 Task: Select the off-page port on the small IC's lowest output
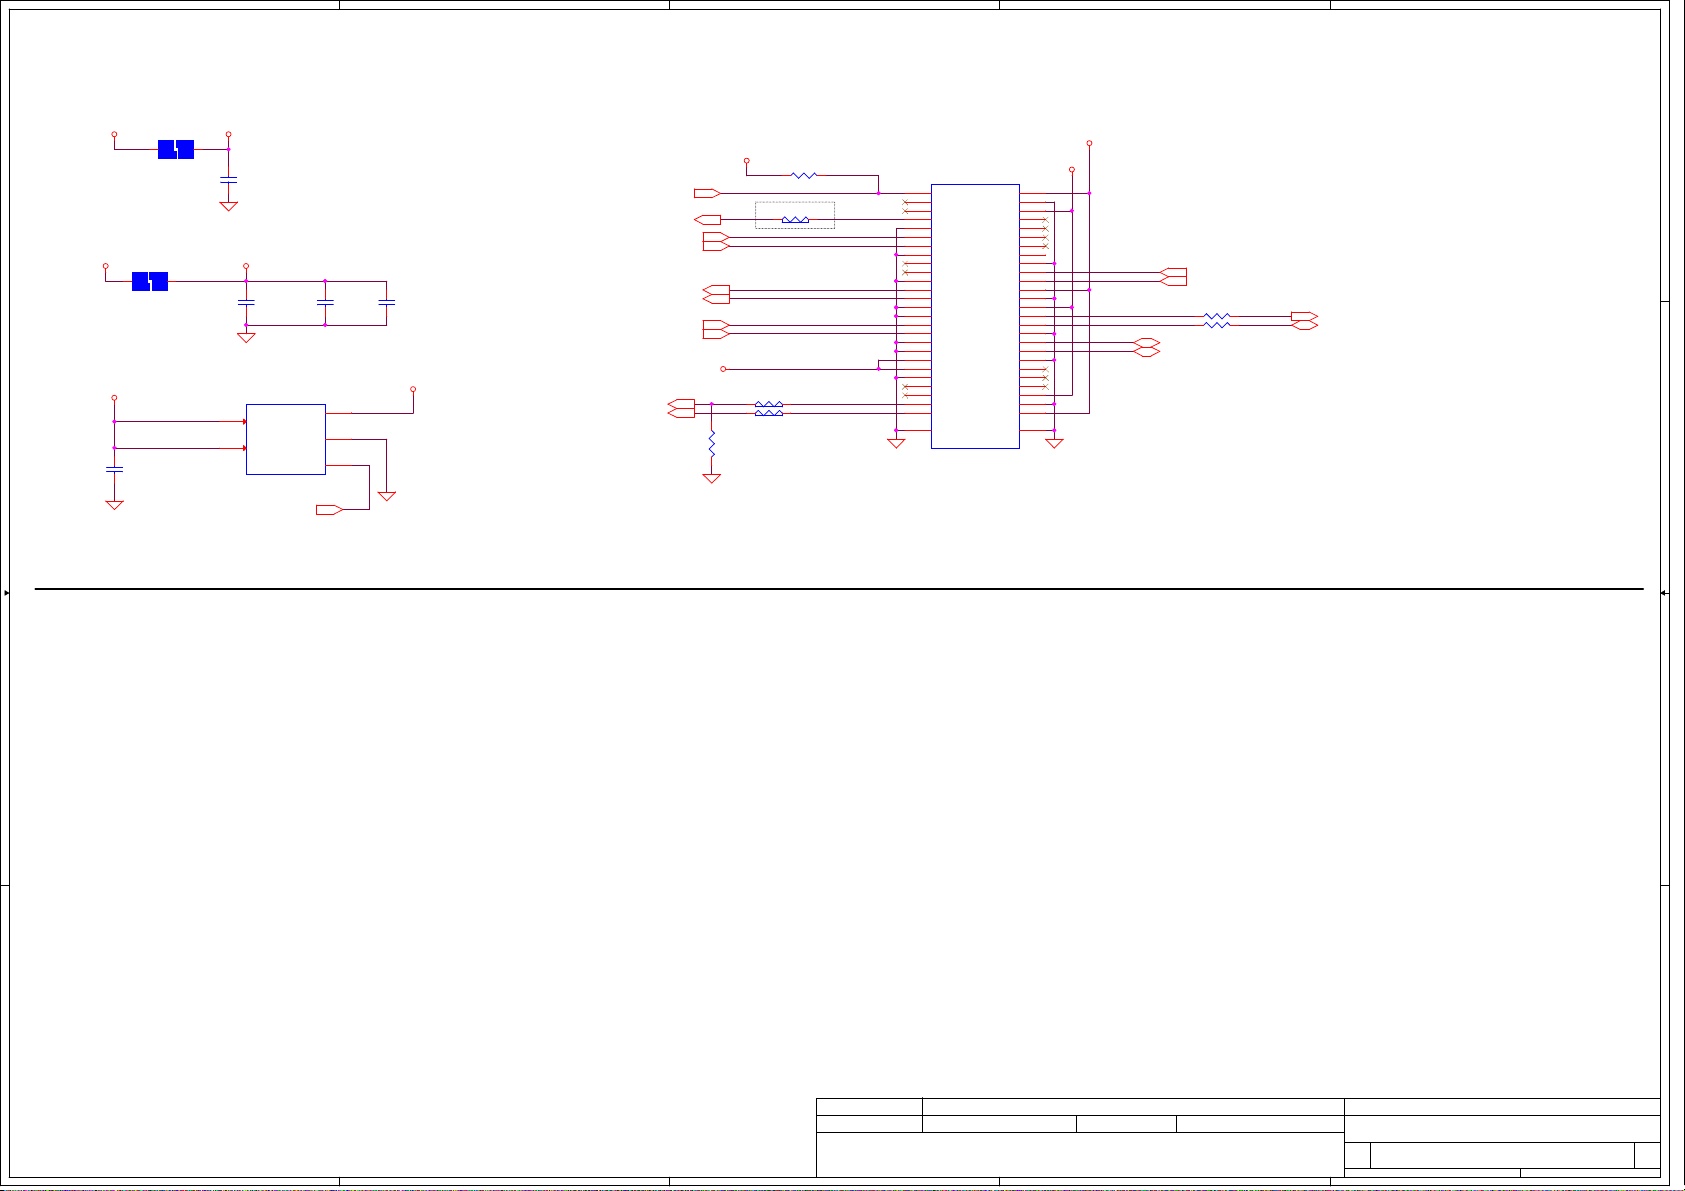click(329, 510)
